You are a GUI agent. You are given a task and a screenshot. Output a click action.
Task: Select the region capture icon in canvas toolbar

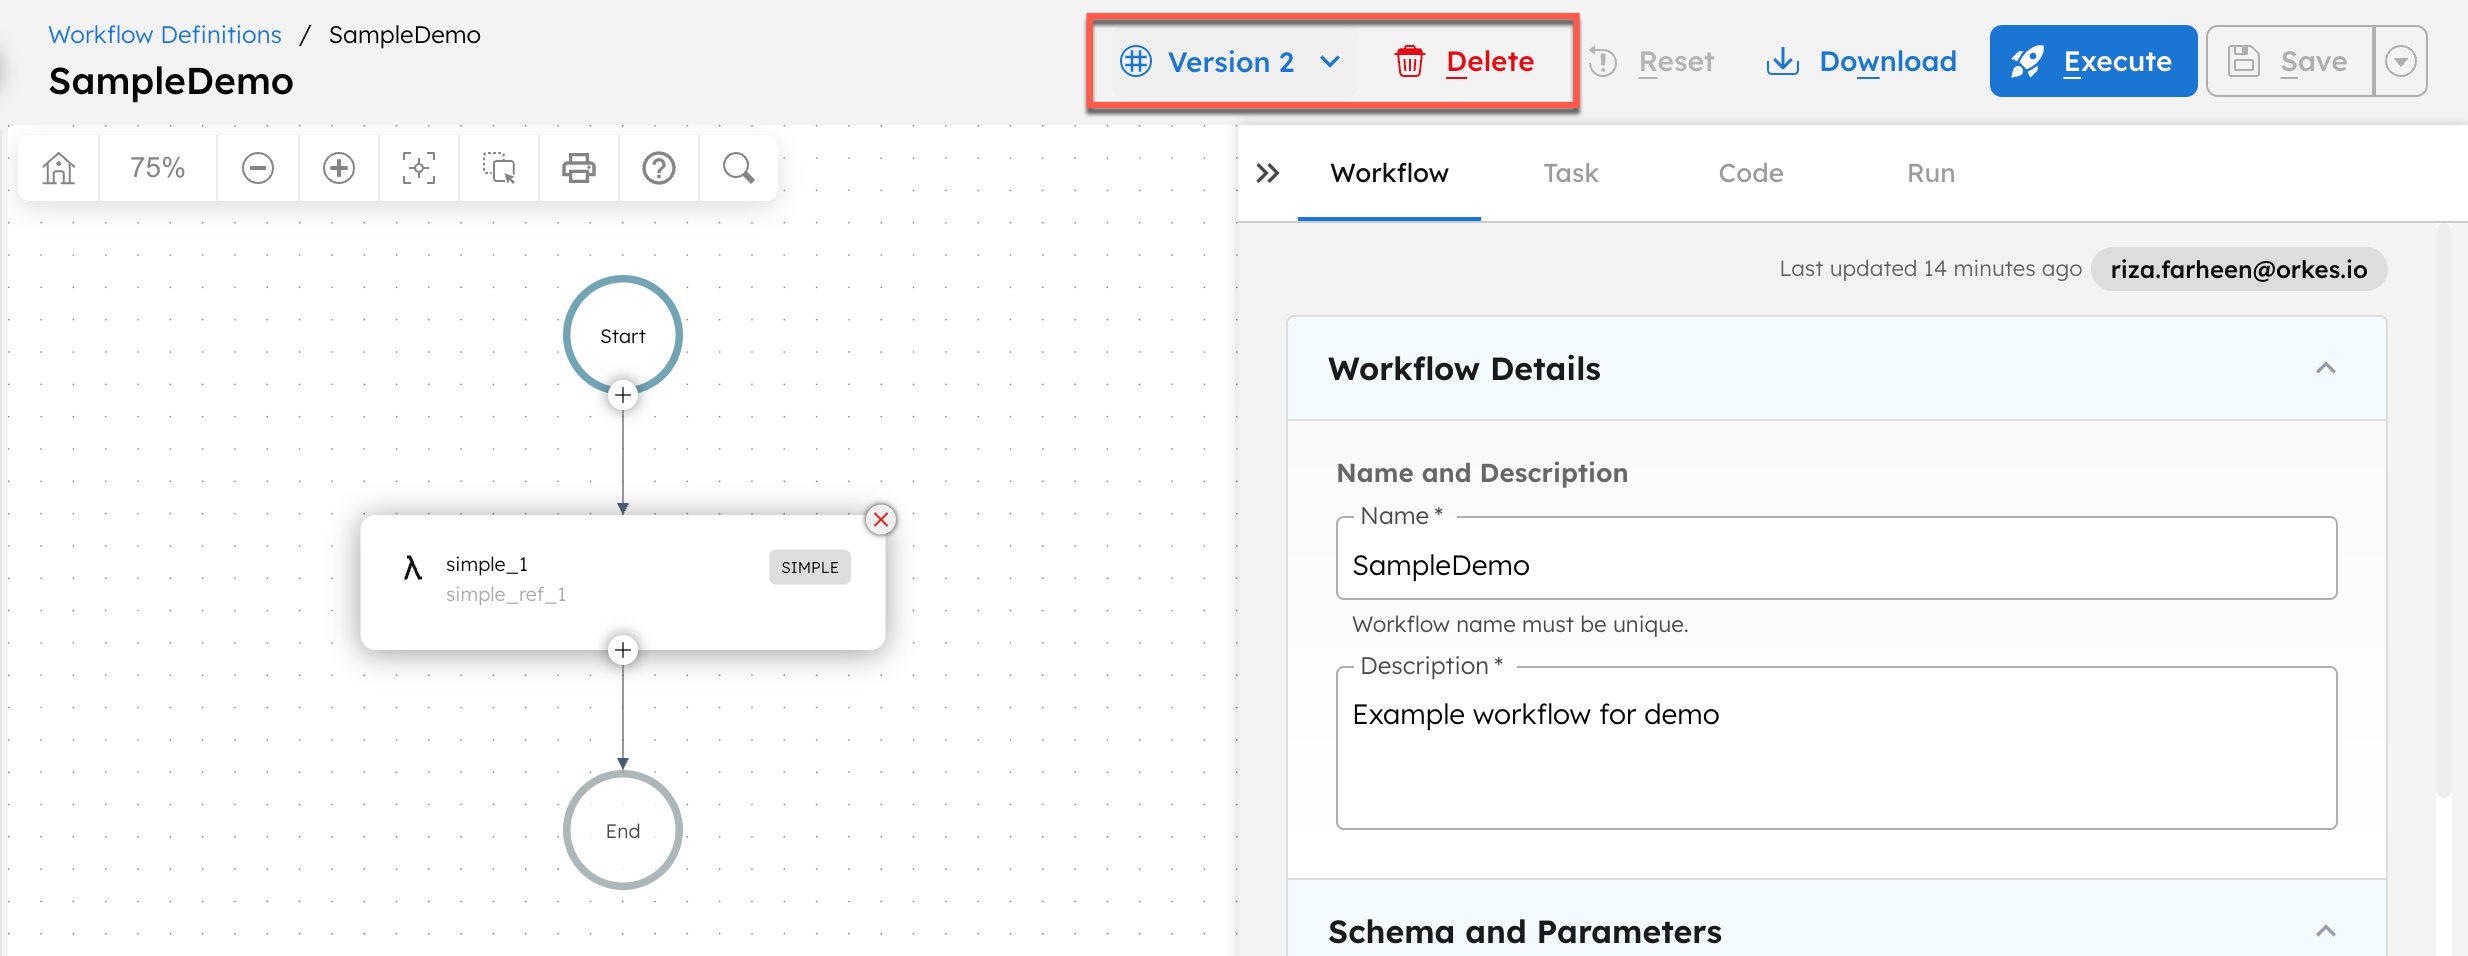[x=498, y=167]
